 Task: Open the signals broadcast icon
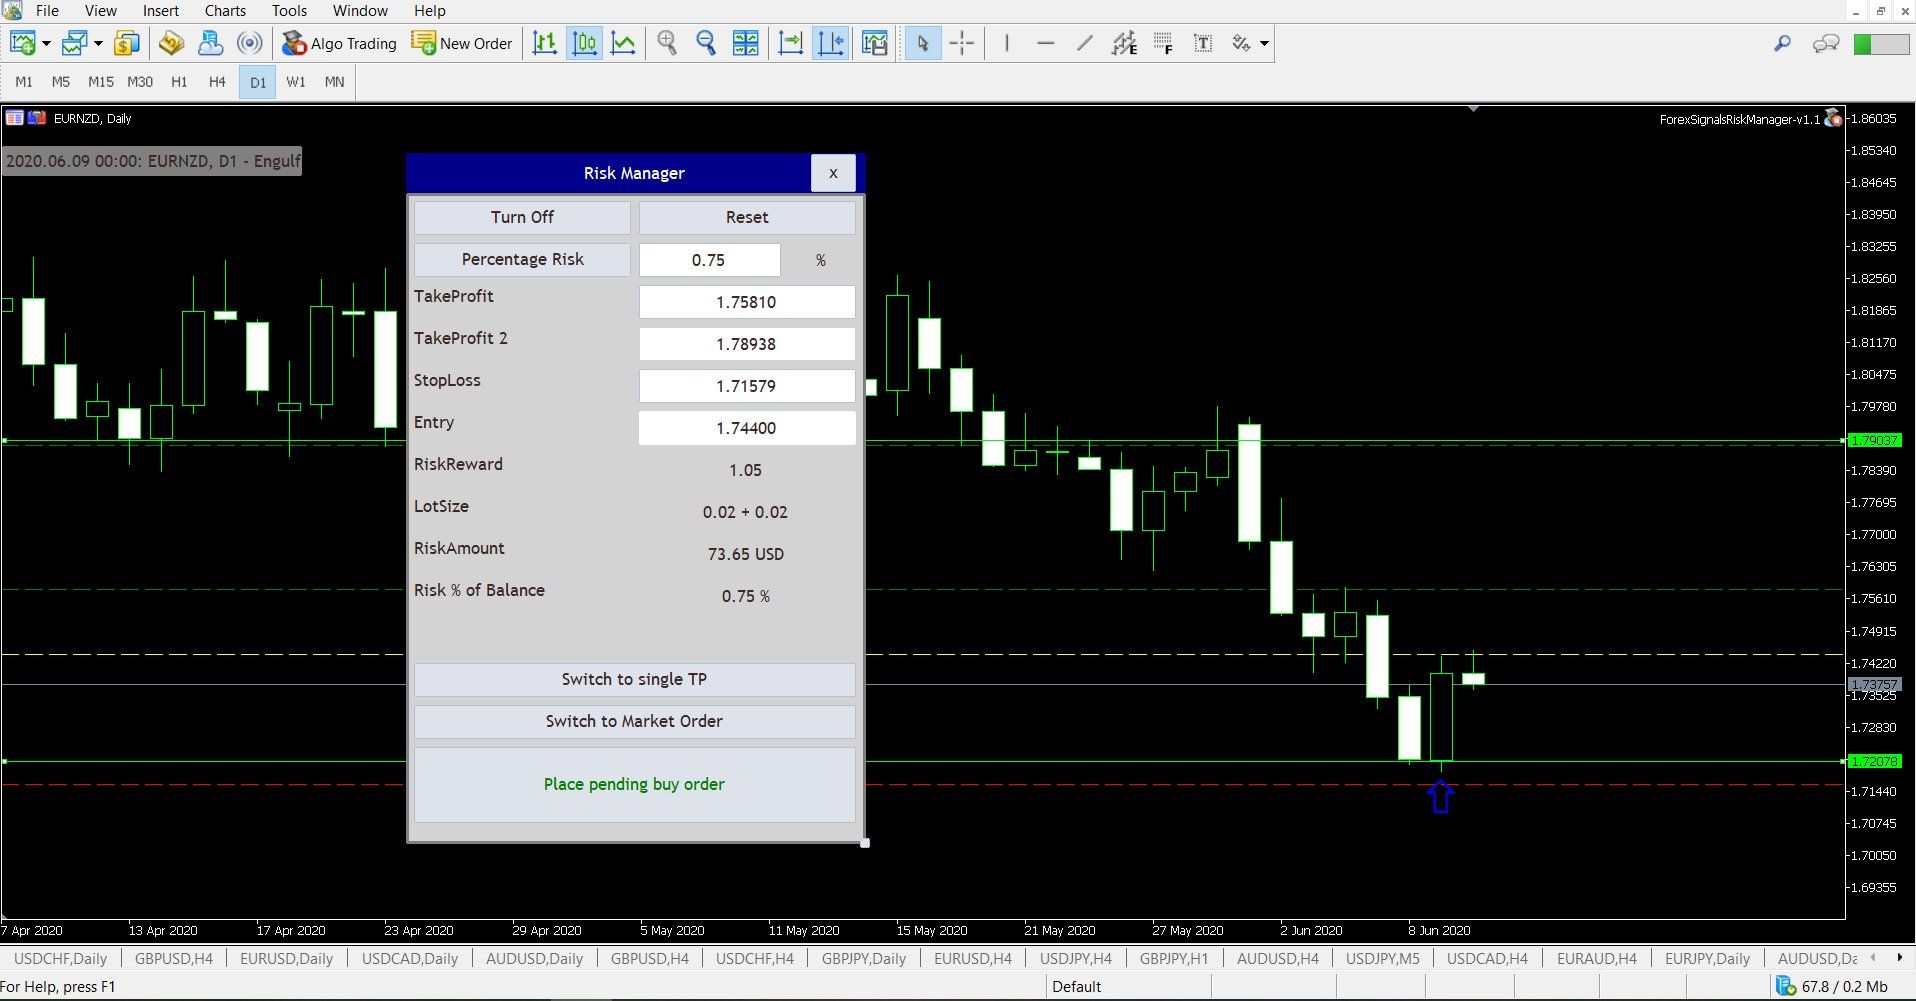tap(249, 43)
